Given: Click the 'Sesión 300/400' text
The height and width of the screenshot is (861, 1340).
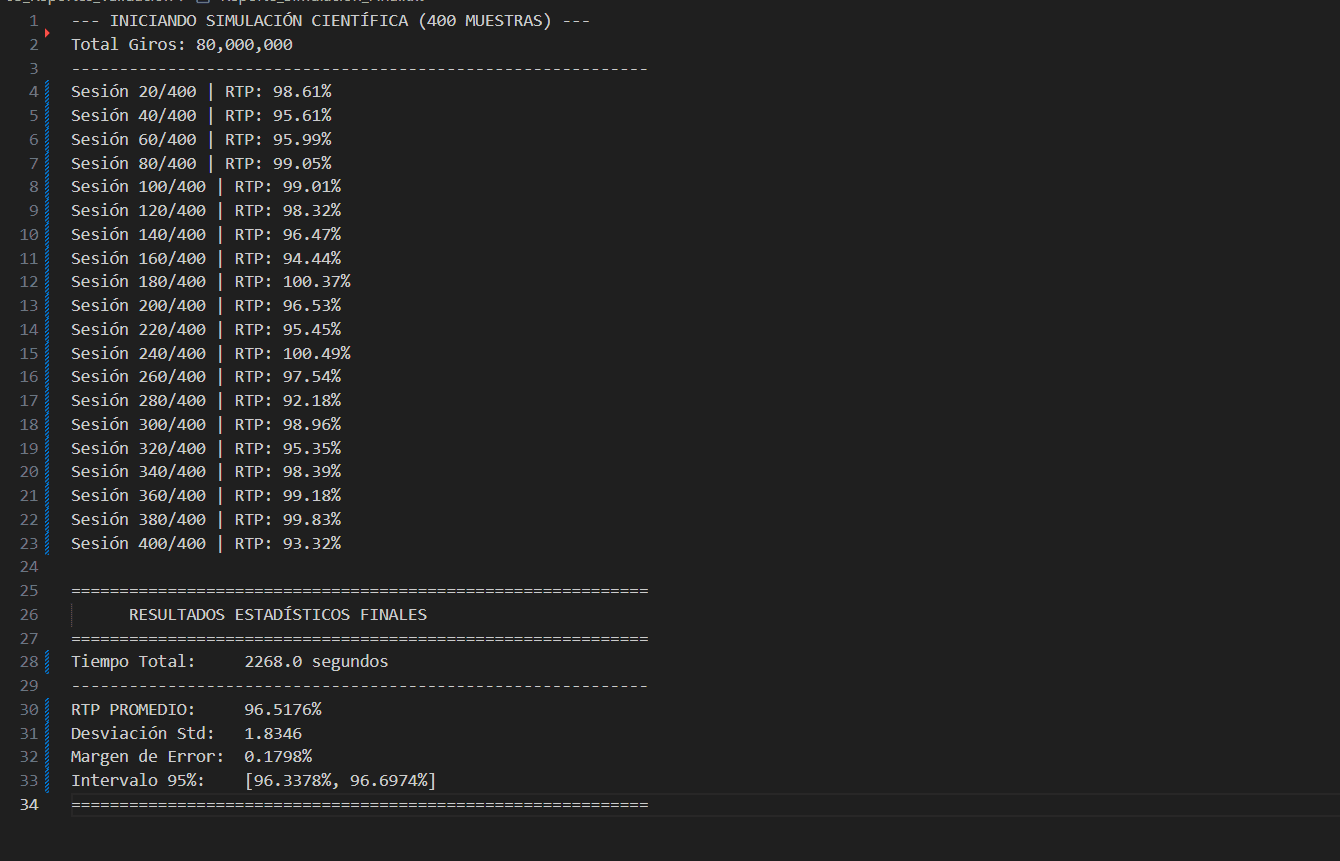Looking at the screenshot, I should click(x=139, y=425).
